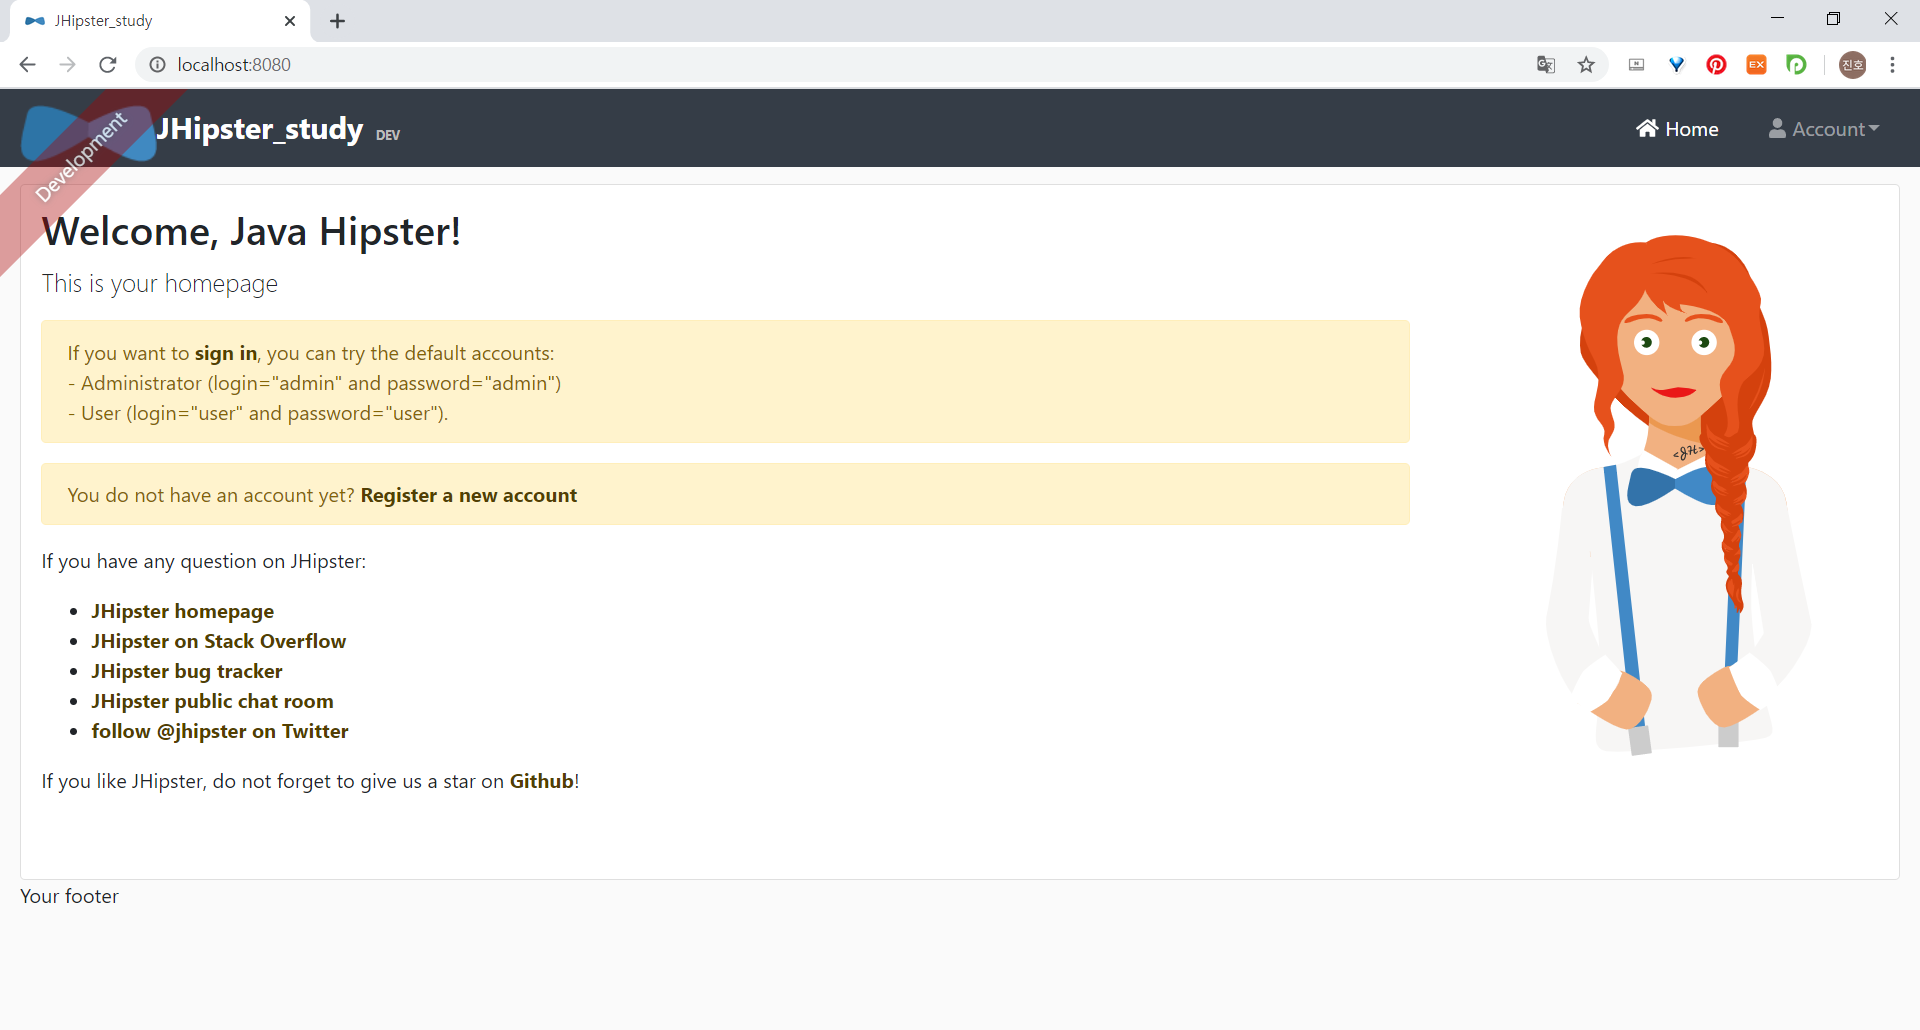The image size is (1920, 1030).
Task: Click the Welcome, Java Hipster! heading
Action: (x=251, y=232)
